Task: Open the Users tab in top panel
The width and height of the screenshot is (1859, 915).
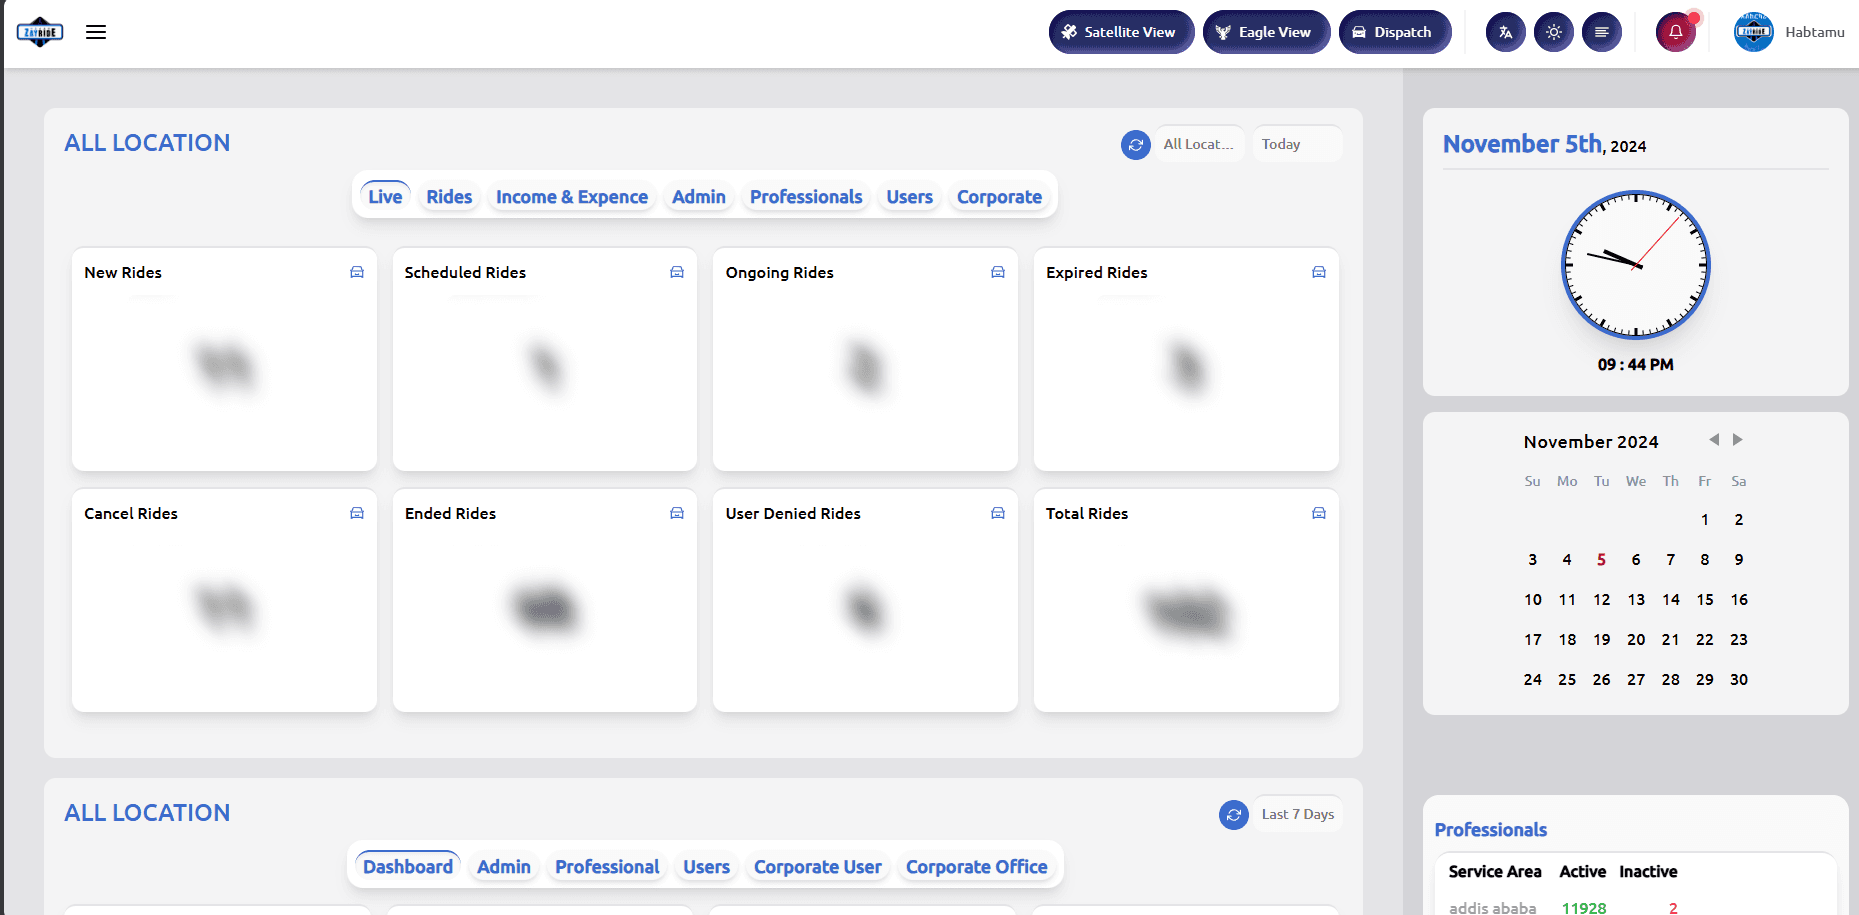Action: pos(909,197)
